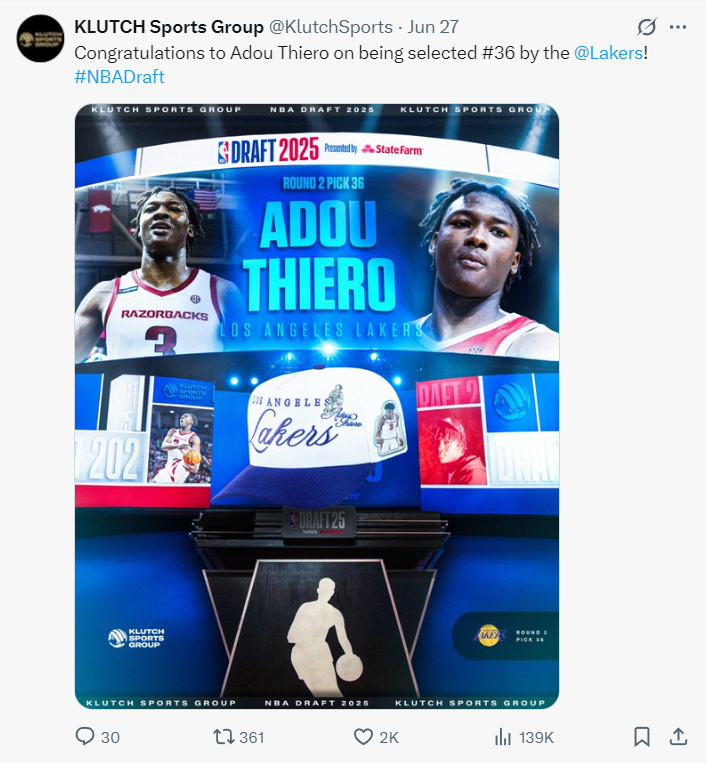This screenshot has width=706, height=763.
Task: Open the Jun 27 post timestamp
Action: (x=433, y=27)
